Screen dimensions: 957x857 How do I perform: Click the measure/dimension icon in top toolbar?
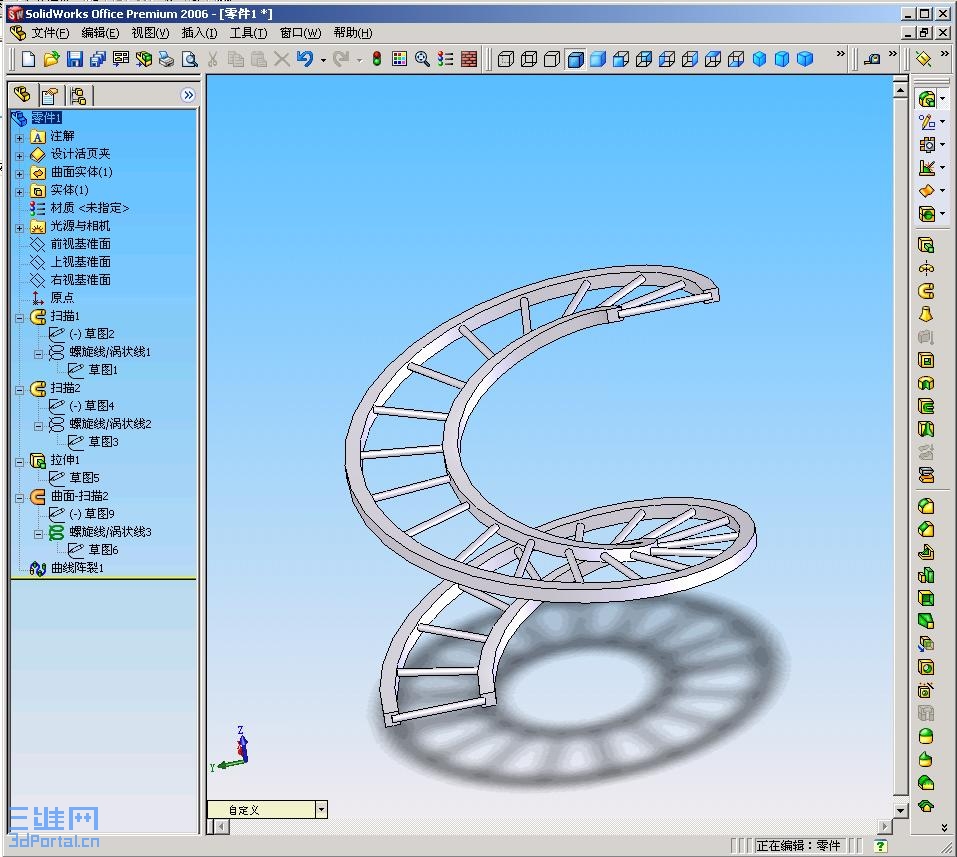pos(872,59)
